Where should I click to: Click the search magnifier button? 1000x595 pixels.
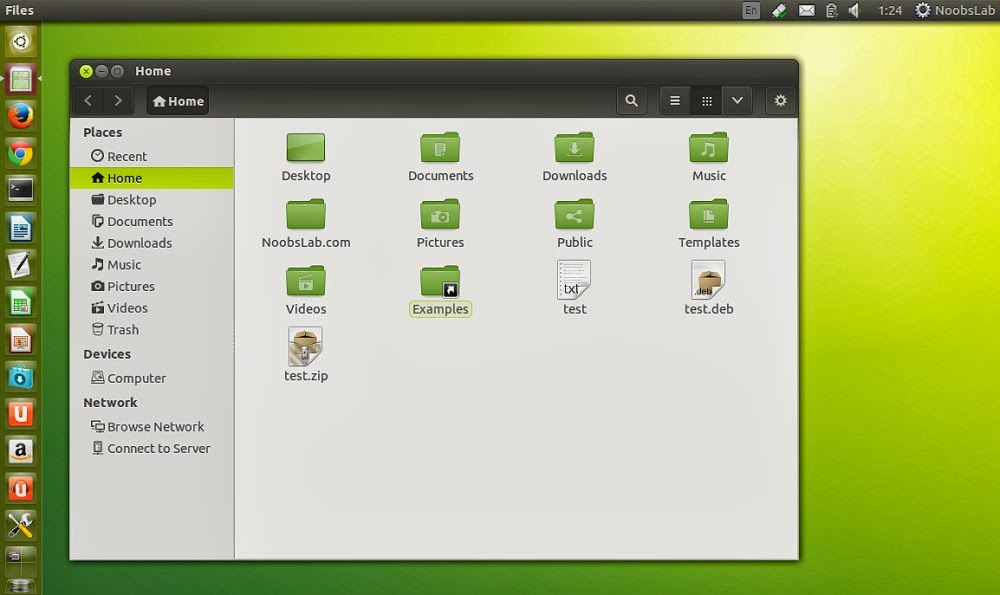631,101
